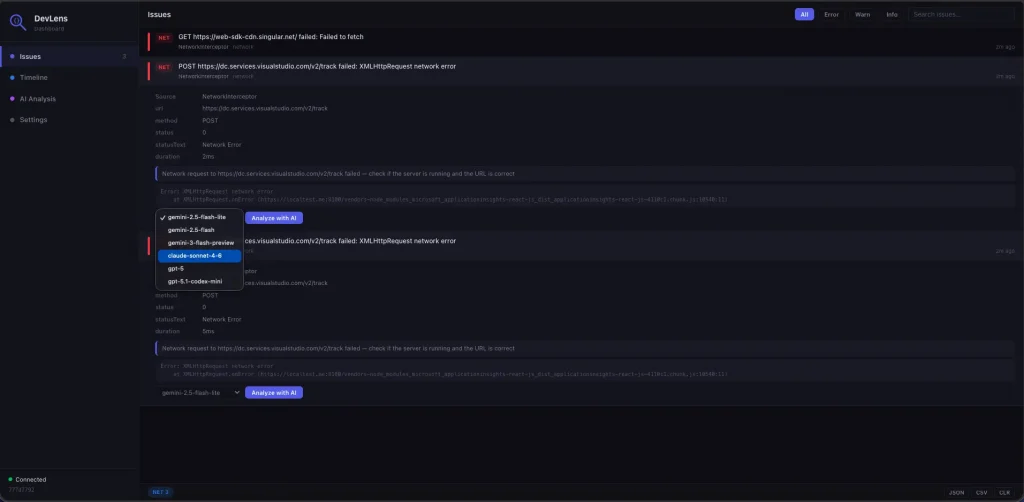Select claude-sonnet-4-6 from the model list
This screenshot has height=502, width=1024.
(199, 256)
